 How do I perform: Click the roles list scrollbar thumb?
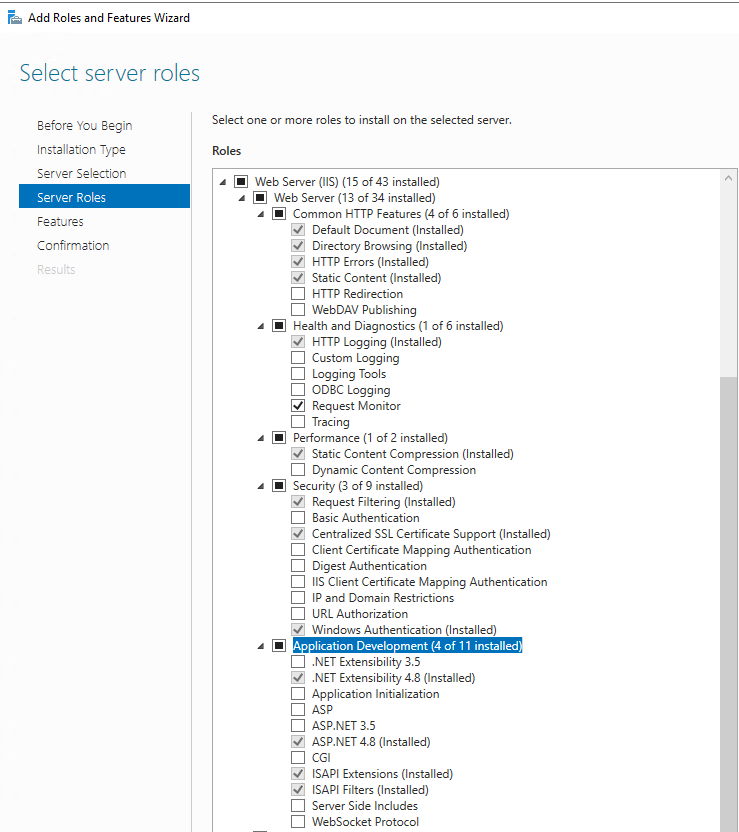pos(727,600)
